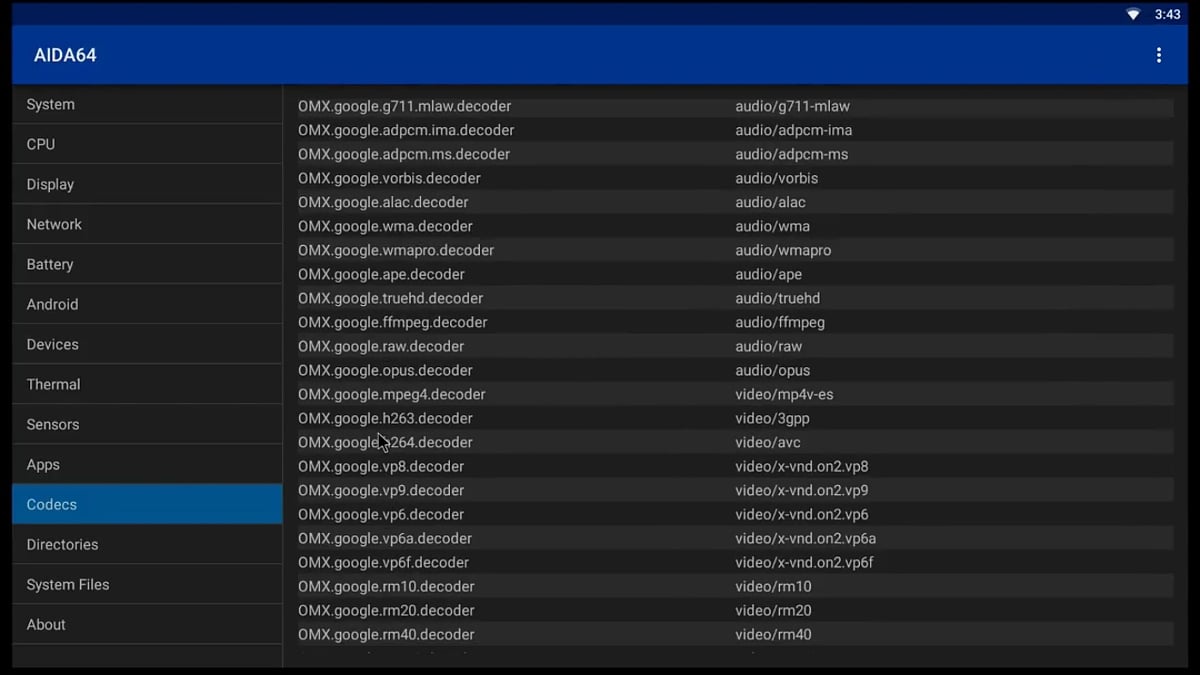Click the video/x-vnd.on2.vp6a value

[806, 538]
